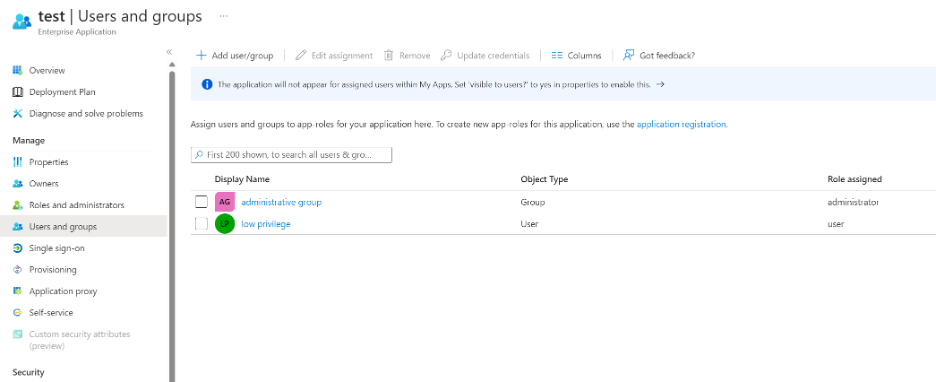Open the ellipsis menu next to page title
Image resolution: width=936 pixels, height=382 pixels.
[224, 16]
